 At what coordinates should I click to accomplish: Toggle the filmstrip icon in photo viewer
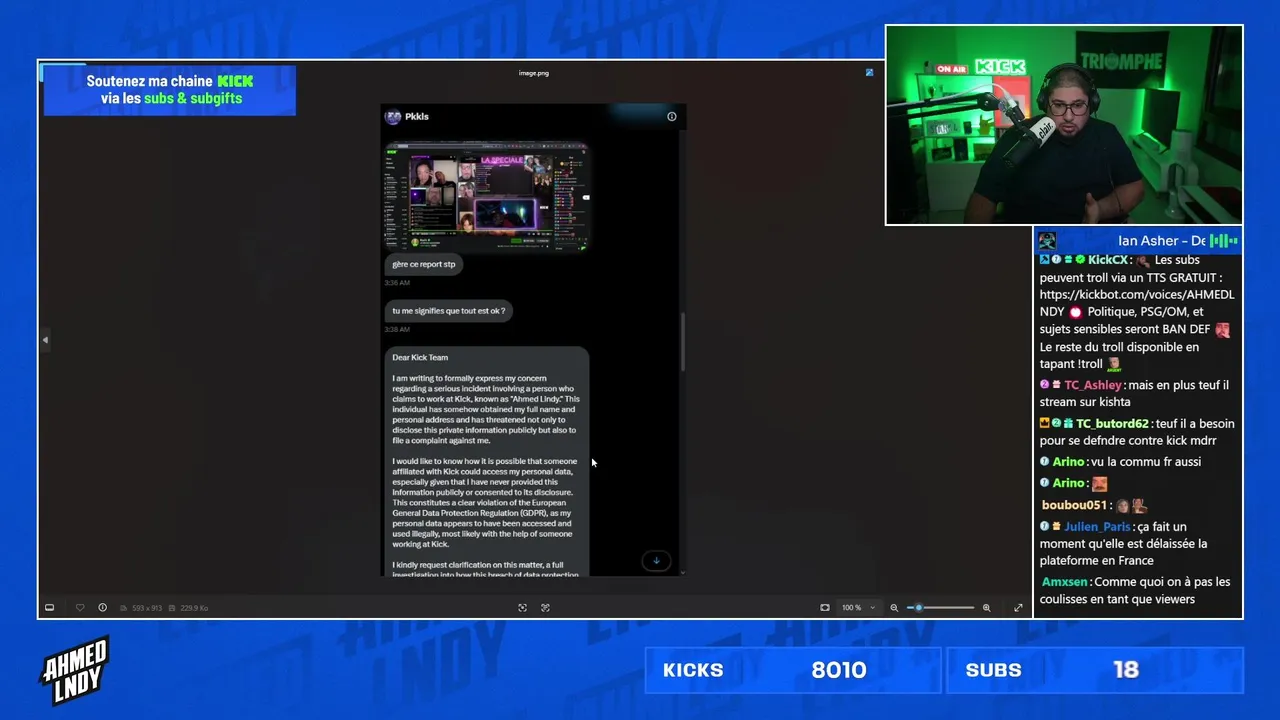pyautogui.click(x=49, y=607)
